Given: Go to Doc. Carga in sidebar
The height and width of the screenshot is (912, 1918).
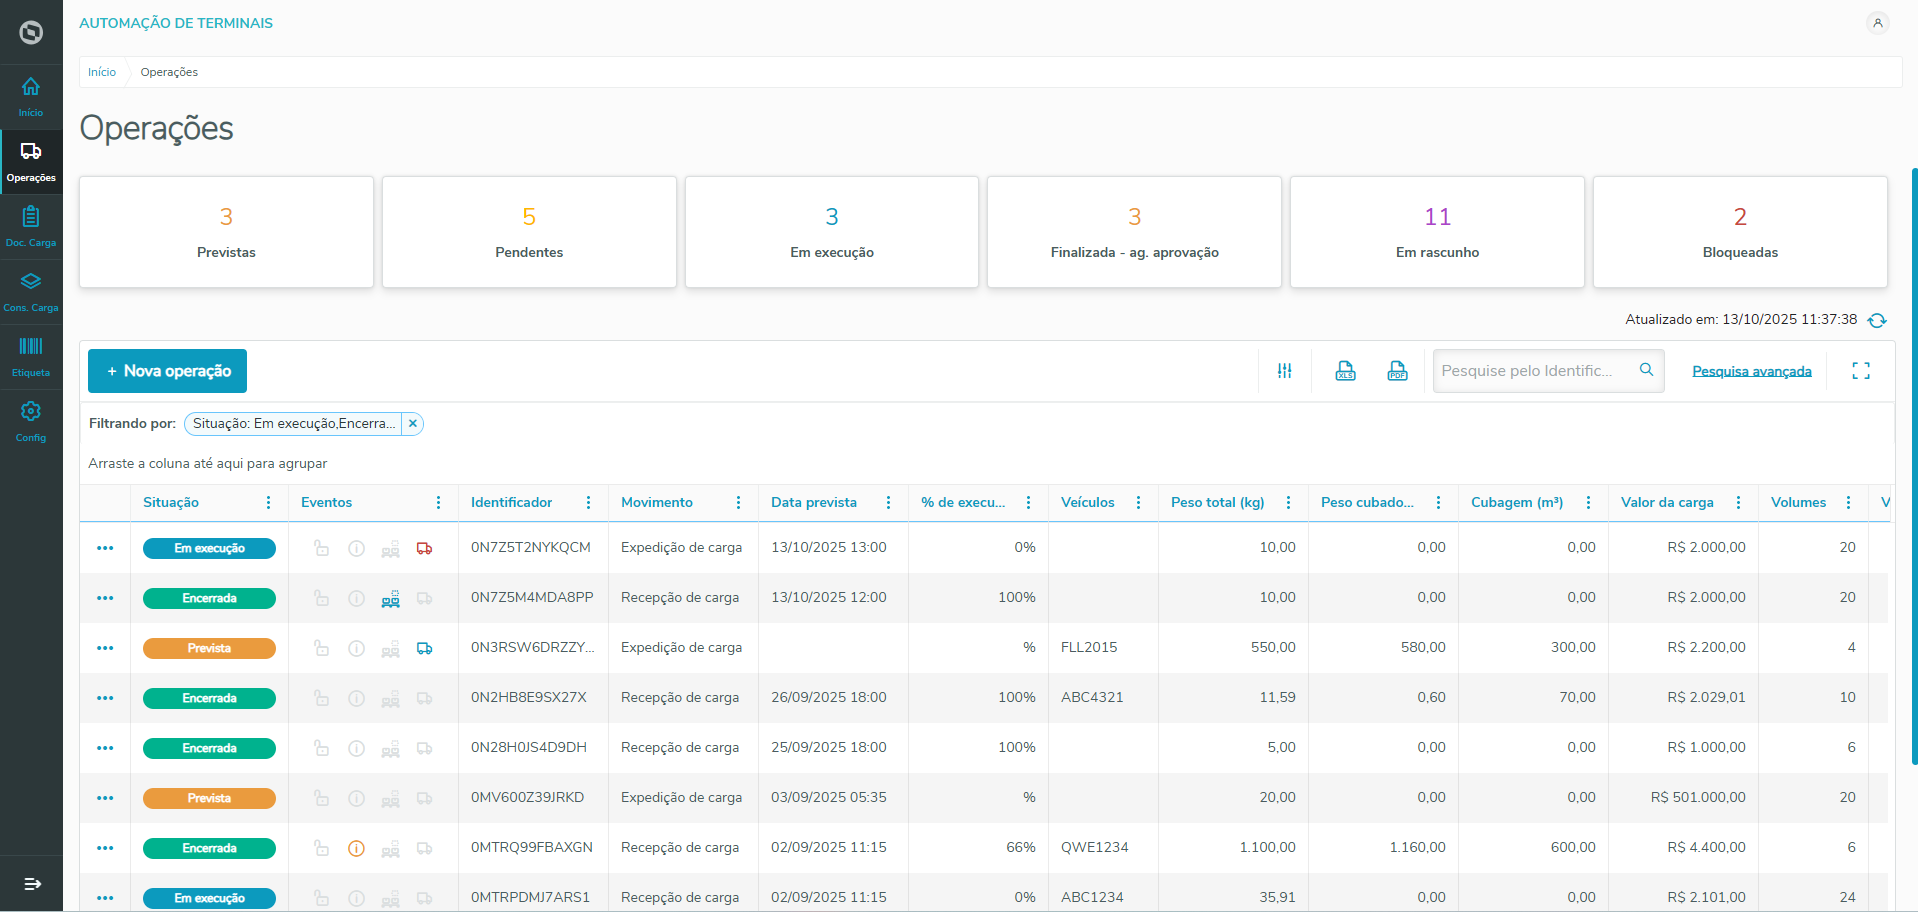Looking at the screenshot, I should [31, 226].
